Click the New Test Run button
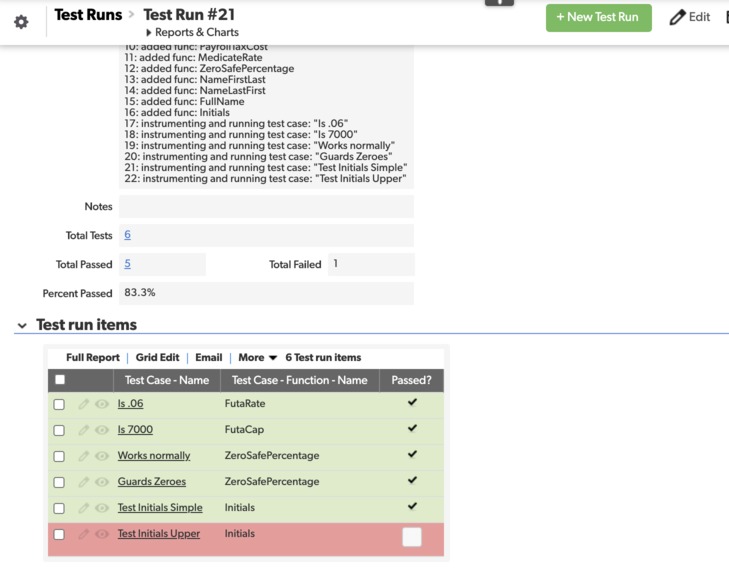 pyautogui.click(x=598, y=18)
